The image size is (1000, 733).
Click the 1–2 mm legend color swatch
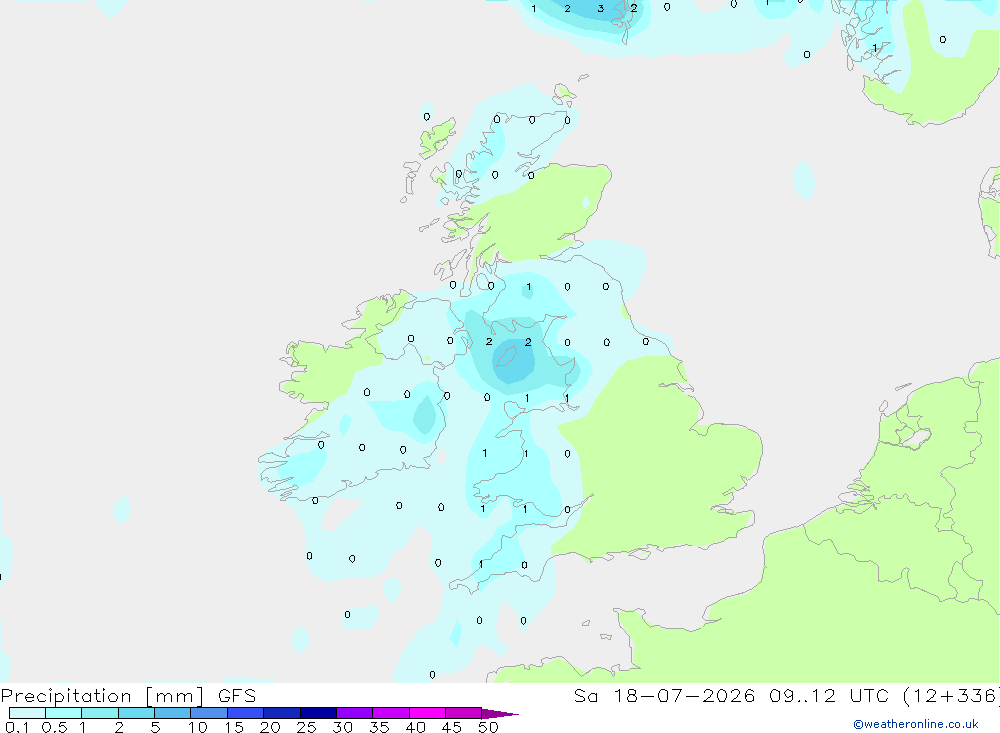(x=100, y=713)
